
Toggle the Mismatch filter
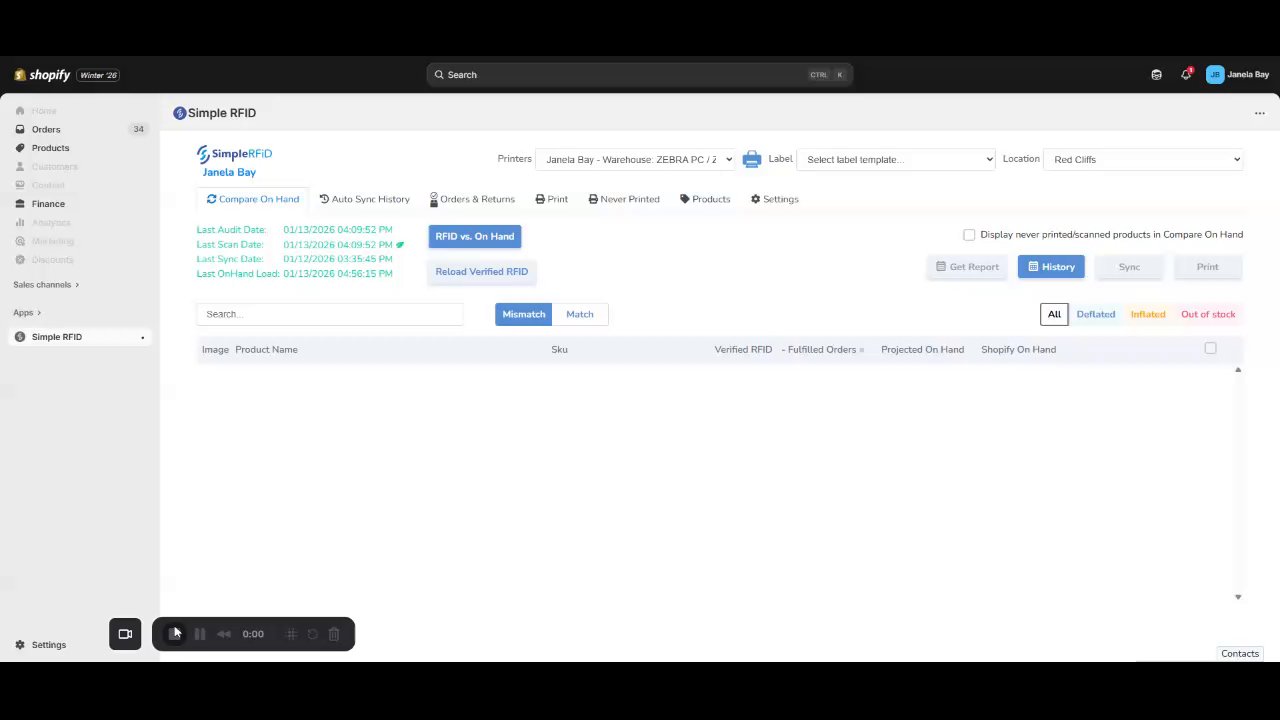coord(524,314)
